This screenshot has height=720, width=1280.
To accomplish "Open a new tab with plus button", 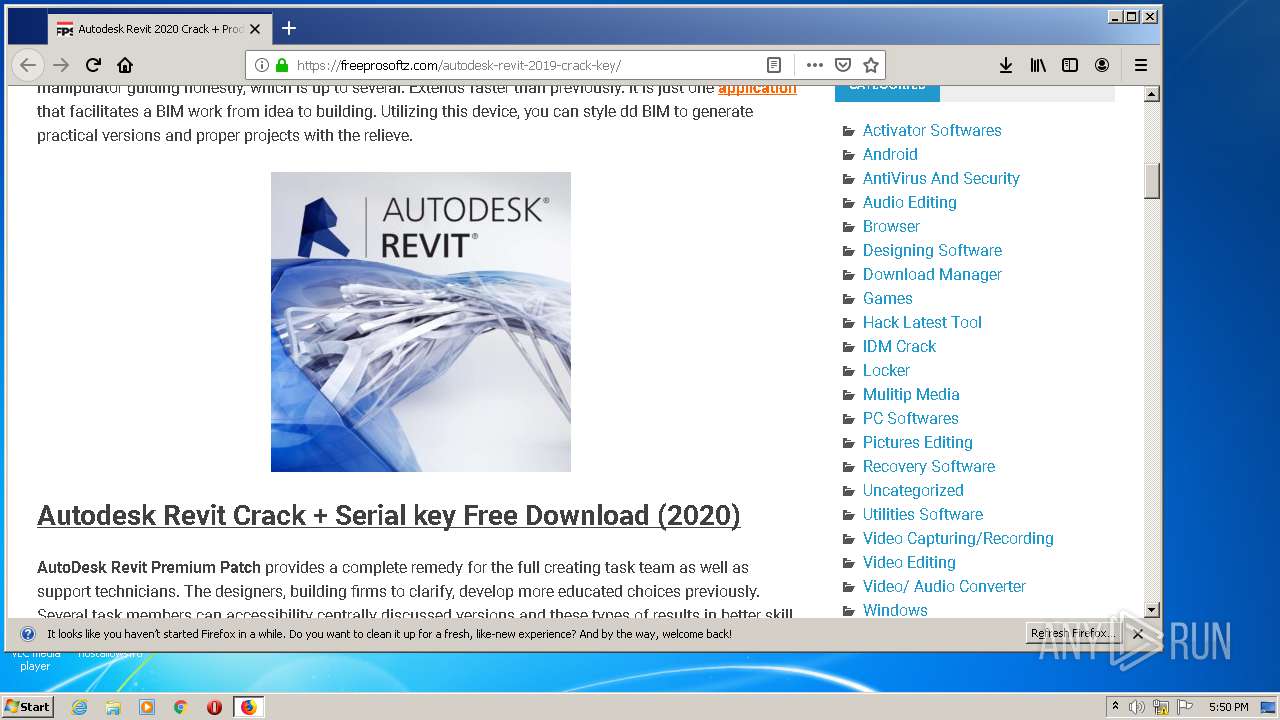I will [289, 28].
